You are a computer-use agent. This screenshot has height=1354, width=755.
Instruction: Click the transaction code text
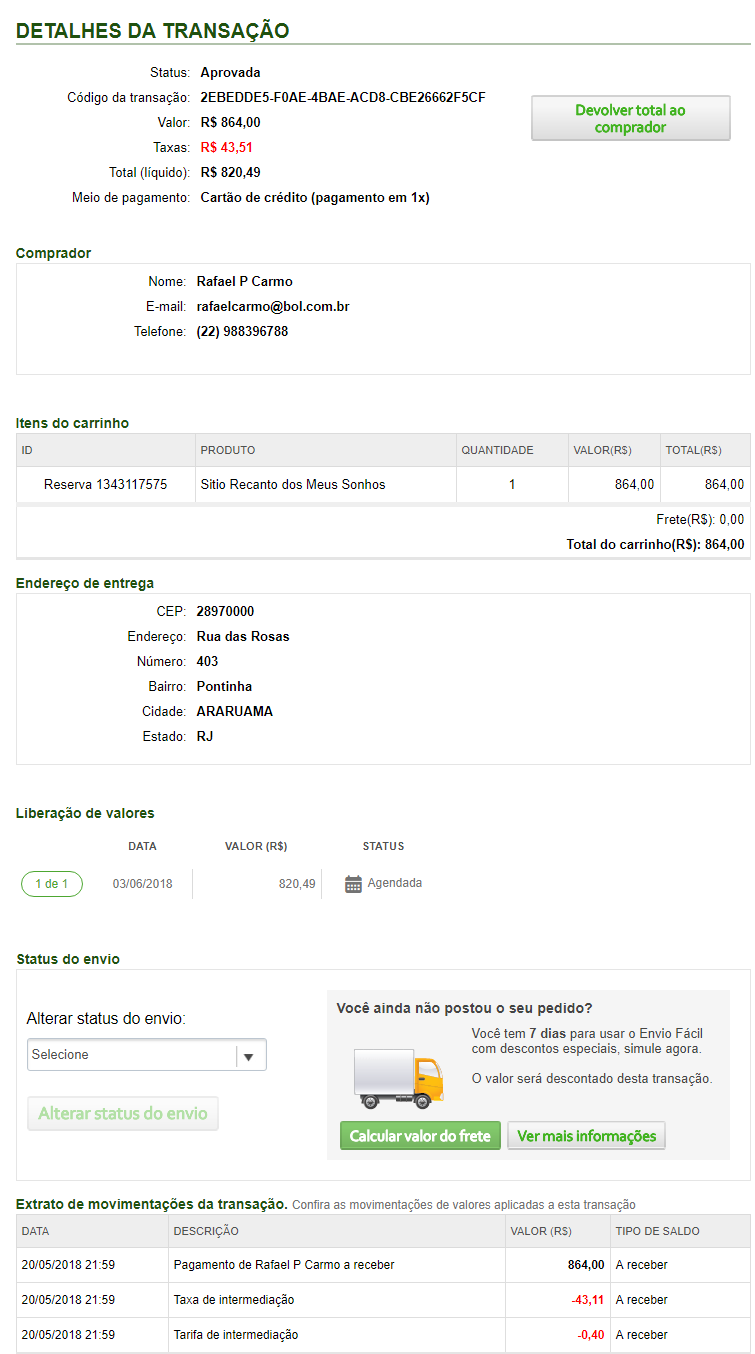[343, 98]
